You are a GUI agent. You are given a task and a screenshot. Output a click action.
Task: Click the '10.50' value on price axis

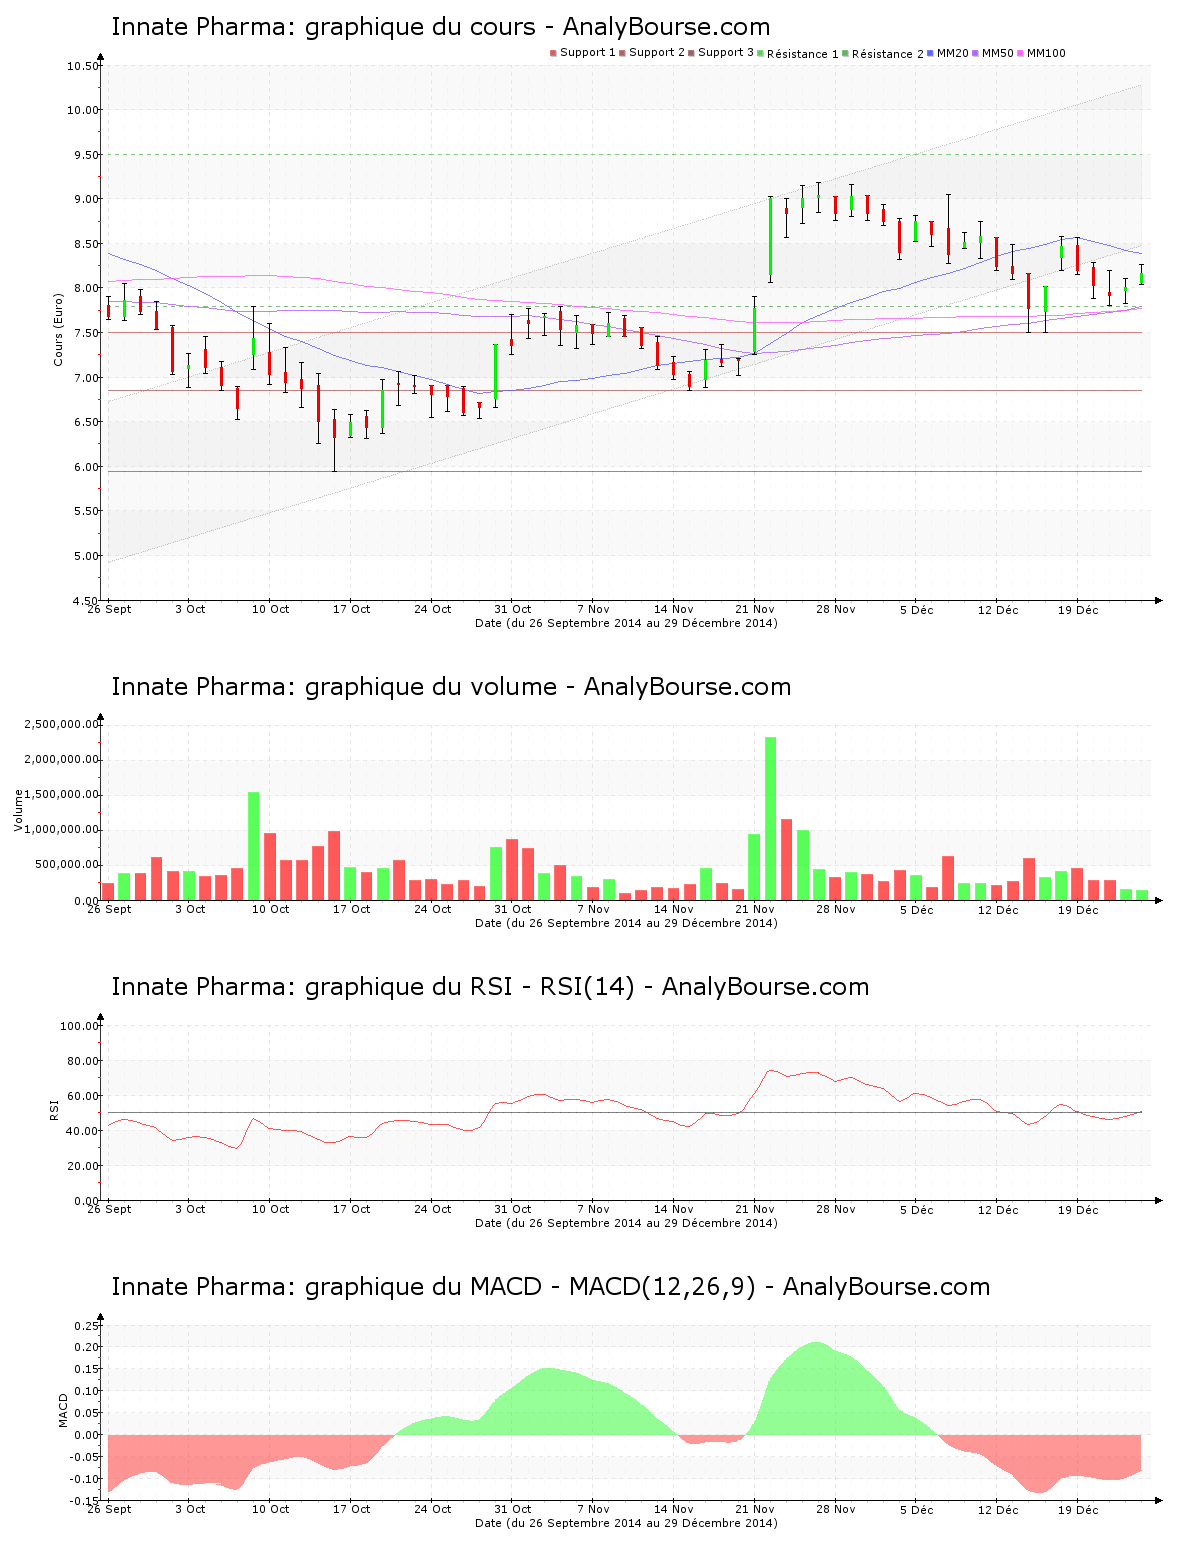[x=83, y=66]
